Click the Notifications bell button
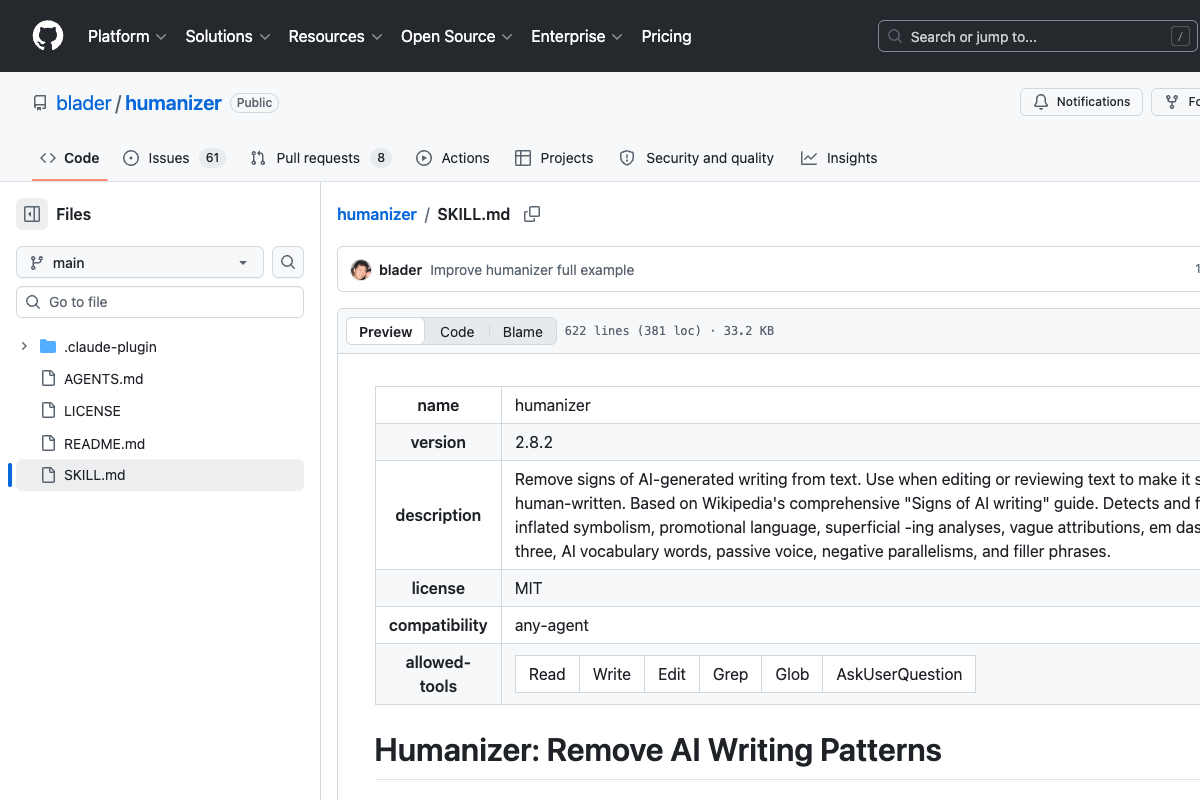Viewport: 1200px width, 800px height. [1081, 102]
